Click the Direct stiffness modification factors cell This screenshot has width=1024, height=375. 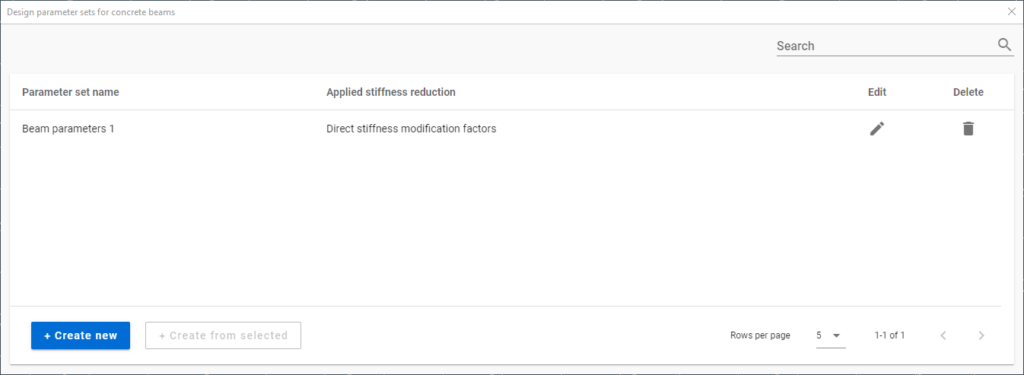coord(411,129)
